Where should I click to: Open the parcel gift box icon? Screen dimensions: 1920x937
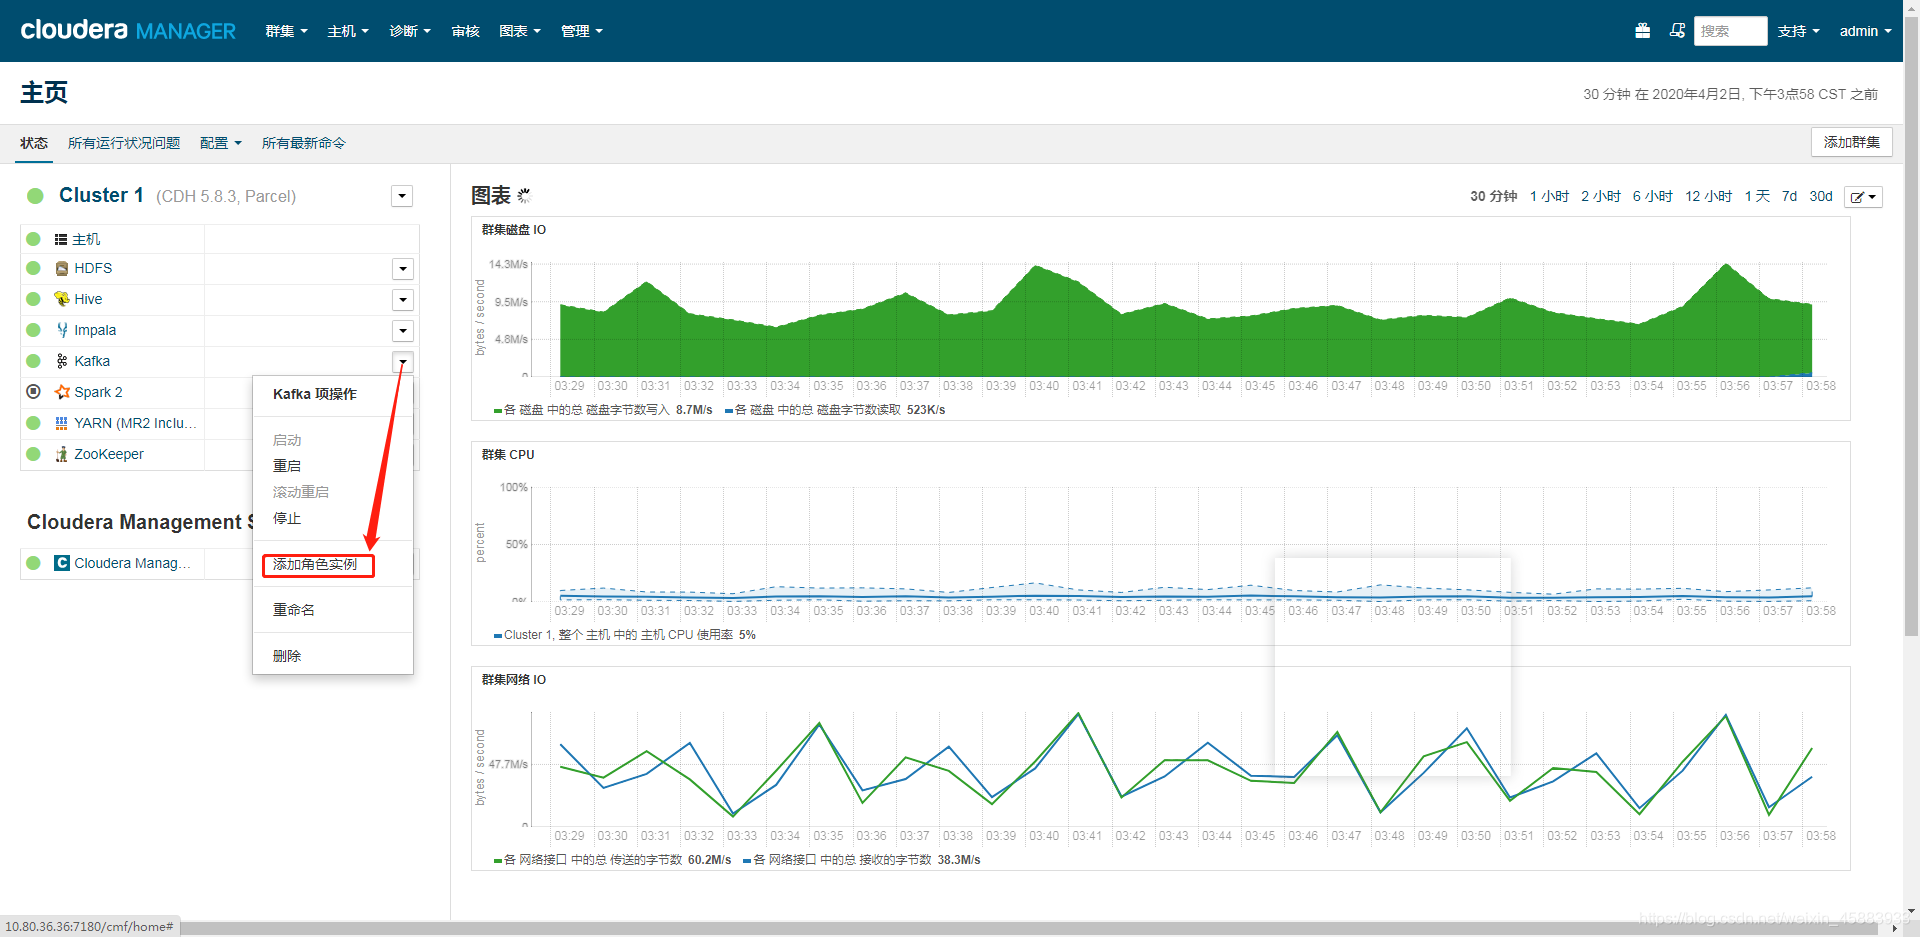point(1642,31)
